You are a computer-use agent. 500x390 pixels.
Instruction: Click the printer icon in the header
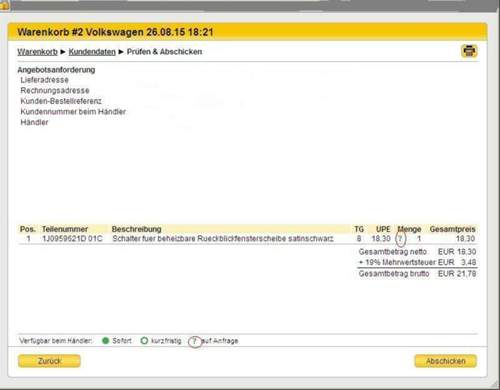469,51
